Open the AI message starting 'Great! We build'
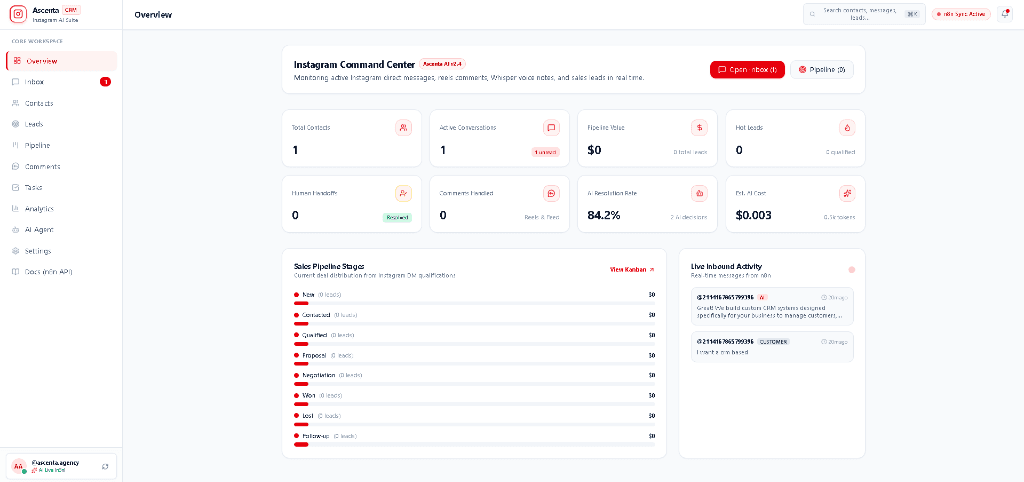 pyautogui.click(x=772, y=306)
